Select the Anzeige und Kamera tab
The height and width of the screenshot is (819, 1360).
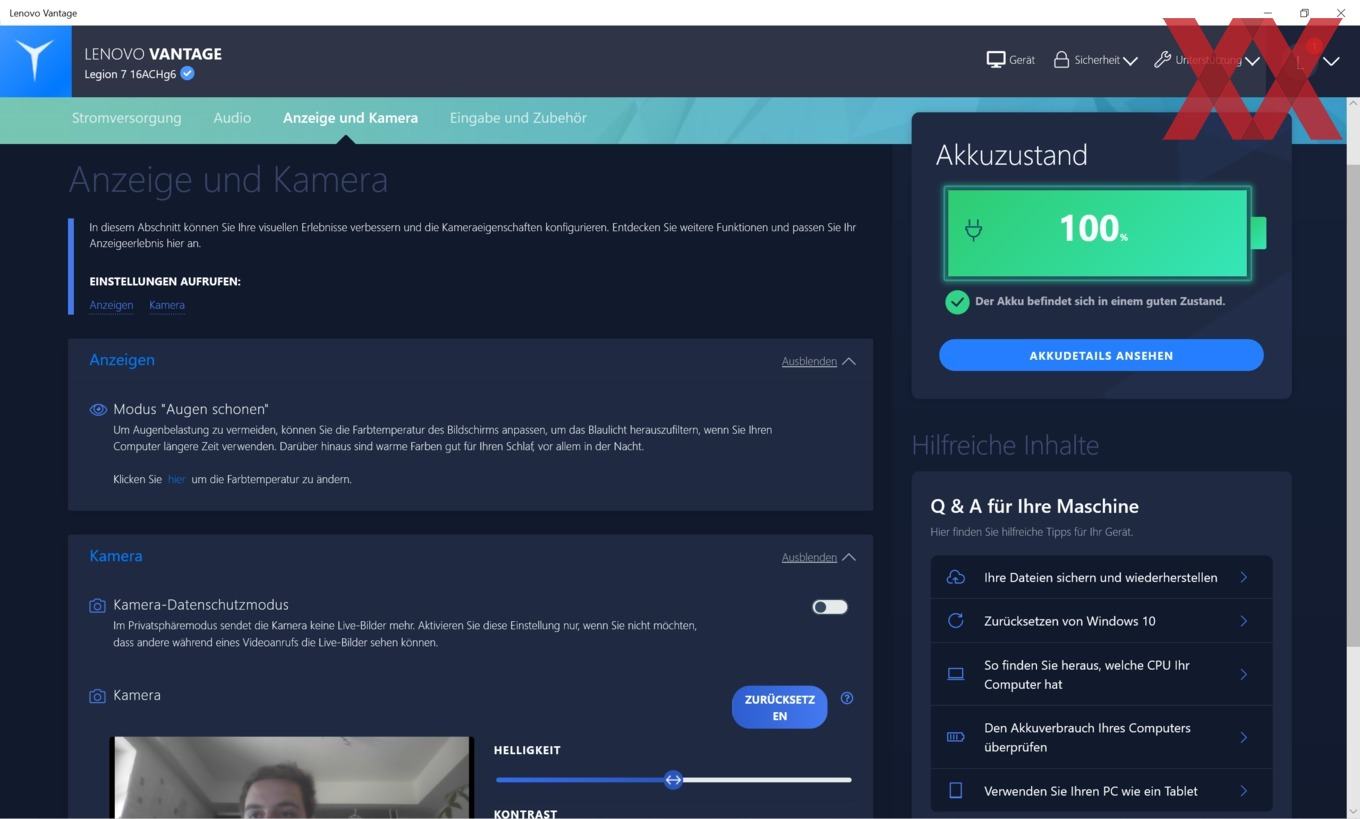pos(350,118)
